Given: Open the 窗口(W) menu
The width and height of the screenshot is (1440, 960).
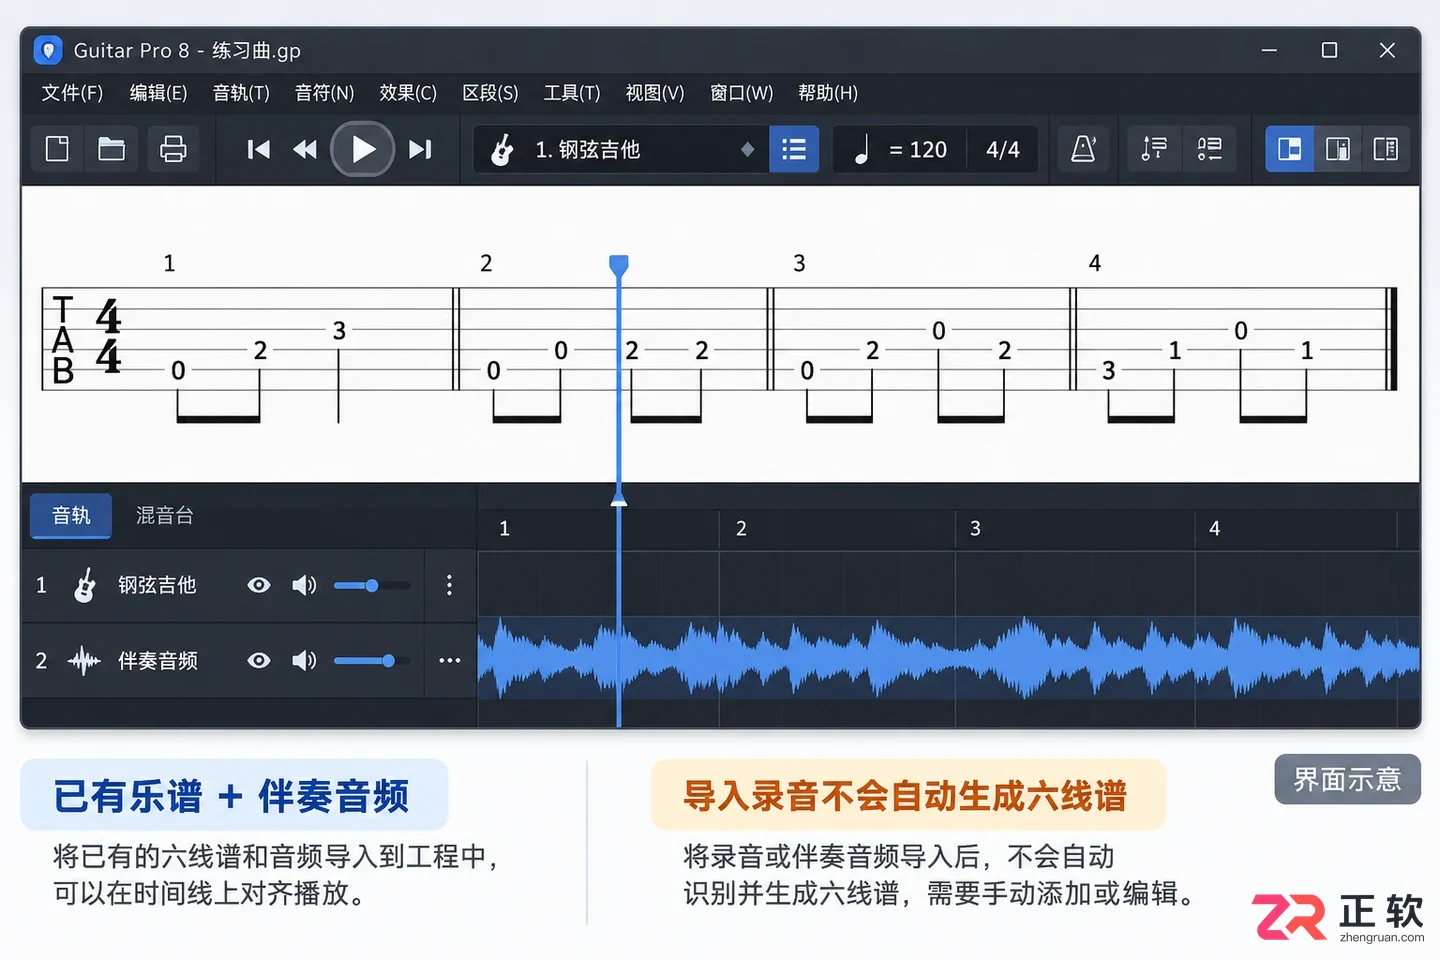Looking at the screenshot, I should [741, 93].
